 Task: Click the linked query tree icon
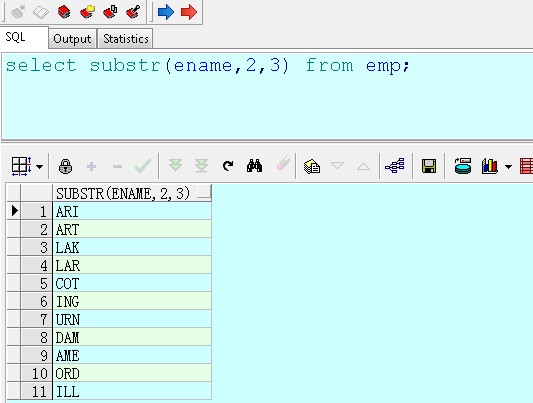click(x=395, y=166)
